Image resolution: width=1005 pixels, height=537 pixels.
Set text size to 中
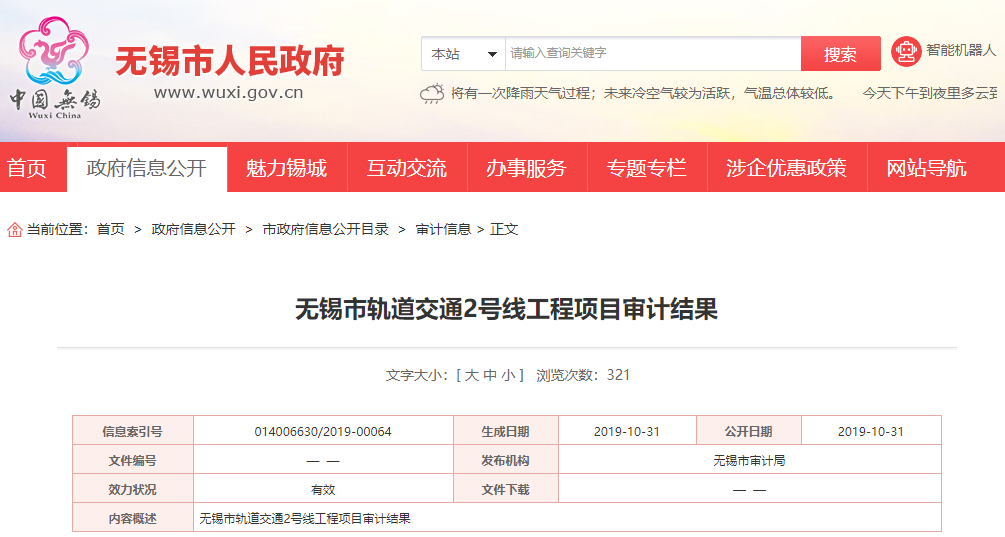(x=490, y=375)
